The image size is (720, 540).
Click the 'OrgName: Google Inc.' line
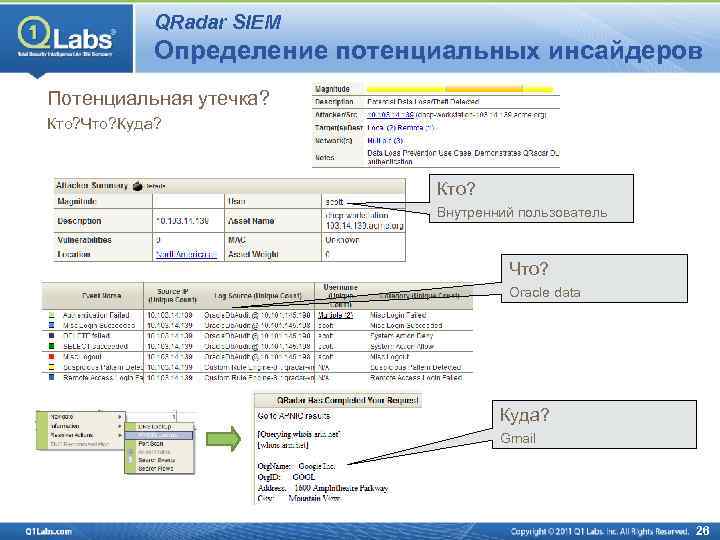point(296,466)
